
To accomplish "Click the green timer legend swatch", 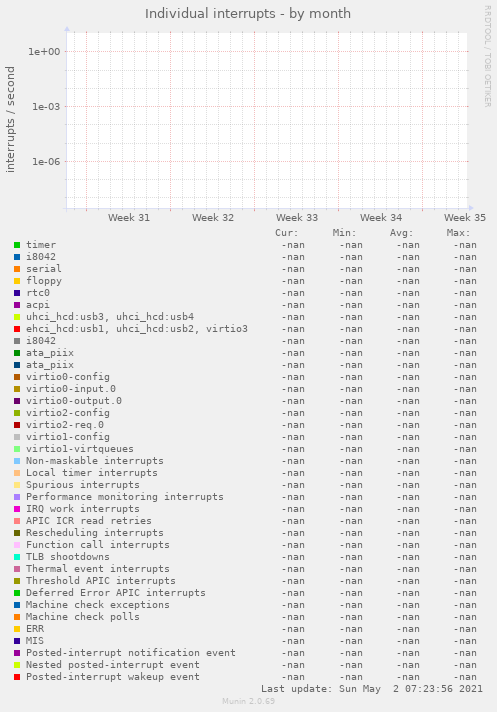I will [17, 245].
